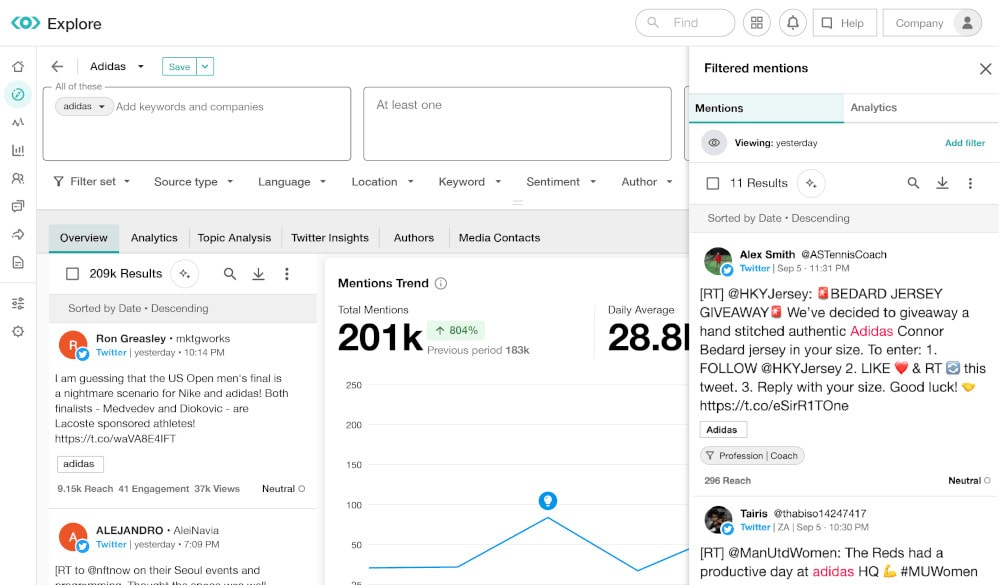Open the sliders configuration icon in sidebar

(18, 303)
